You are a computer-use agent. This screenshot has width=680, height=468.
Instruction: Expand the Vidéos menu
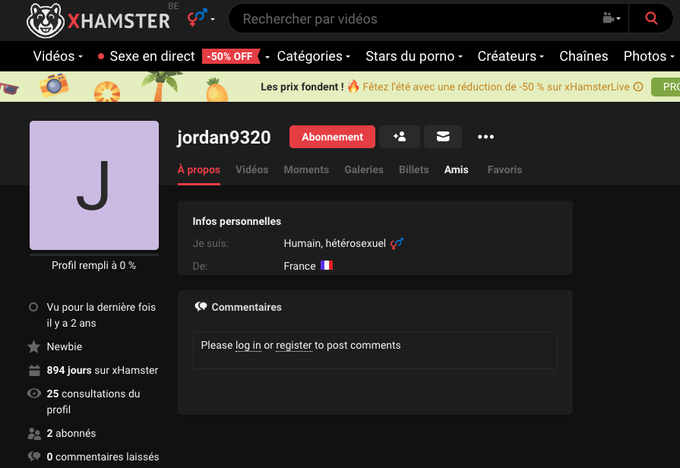click(58, 56)
